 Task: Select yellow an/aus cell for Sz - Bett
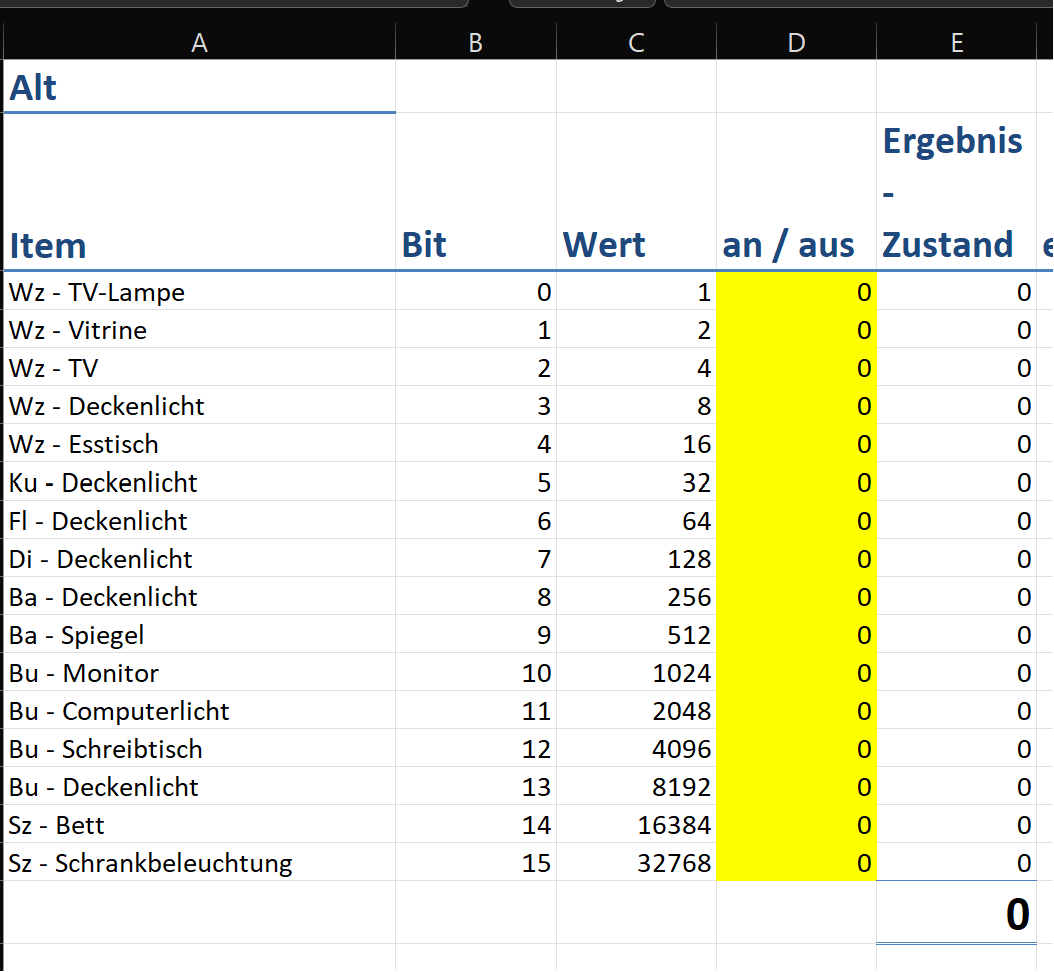coord(796,825)
